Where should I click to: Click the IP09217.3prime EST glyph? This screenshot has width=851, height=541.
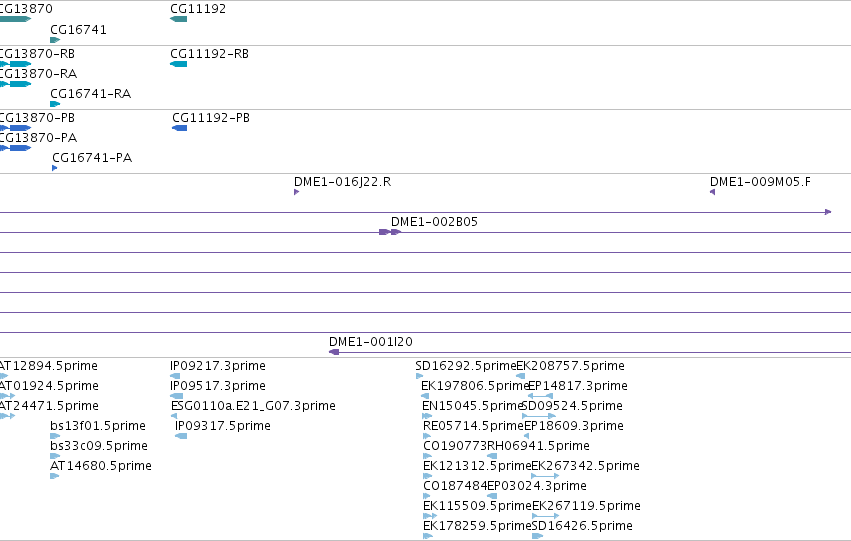pyautogui.click(x=175, y=376)
